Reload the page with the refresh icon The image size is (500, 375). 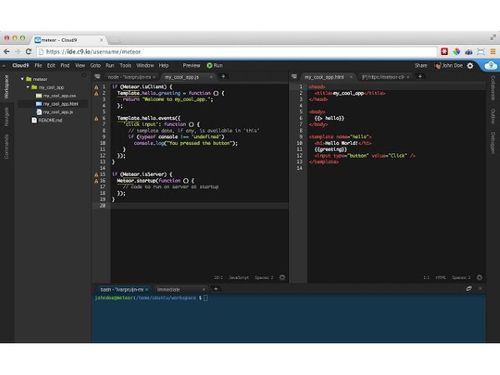pos(28,51)
